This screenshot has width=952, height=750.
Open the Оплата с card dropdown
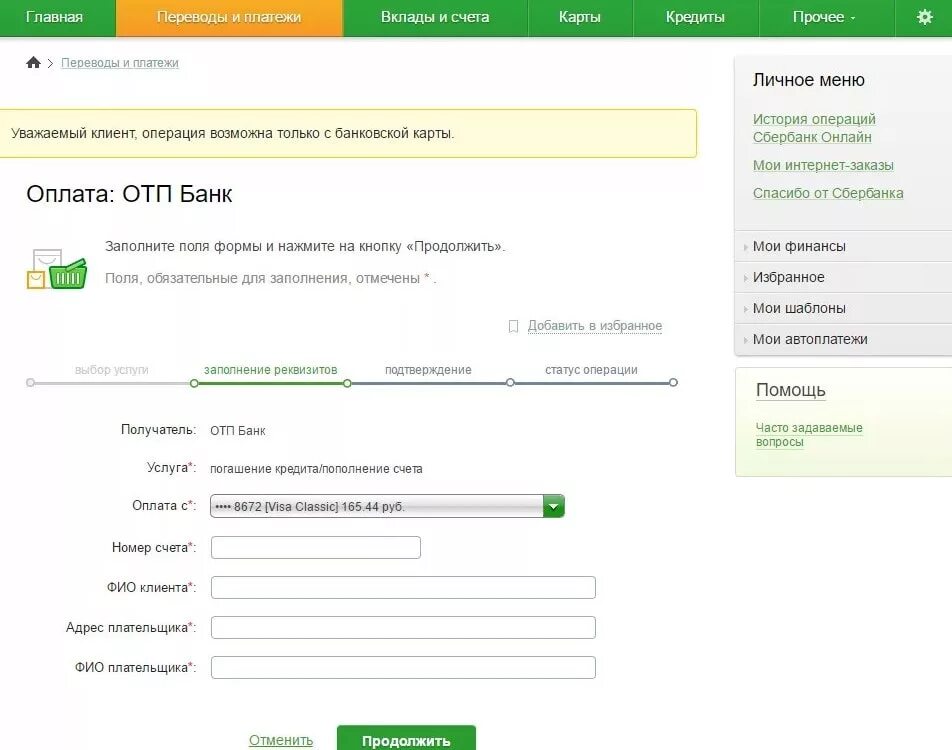click(x=387, y=506)
